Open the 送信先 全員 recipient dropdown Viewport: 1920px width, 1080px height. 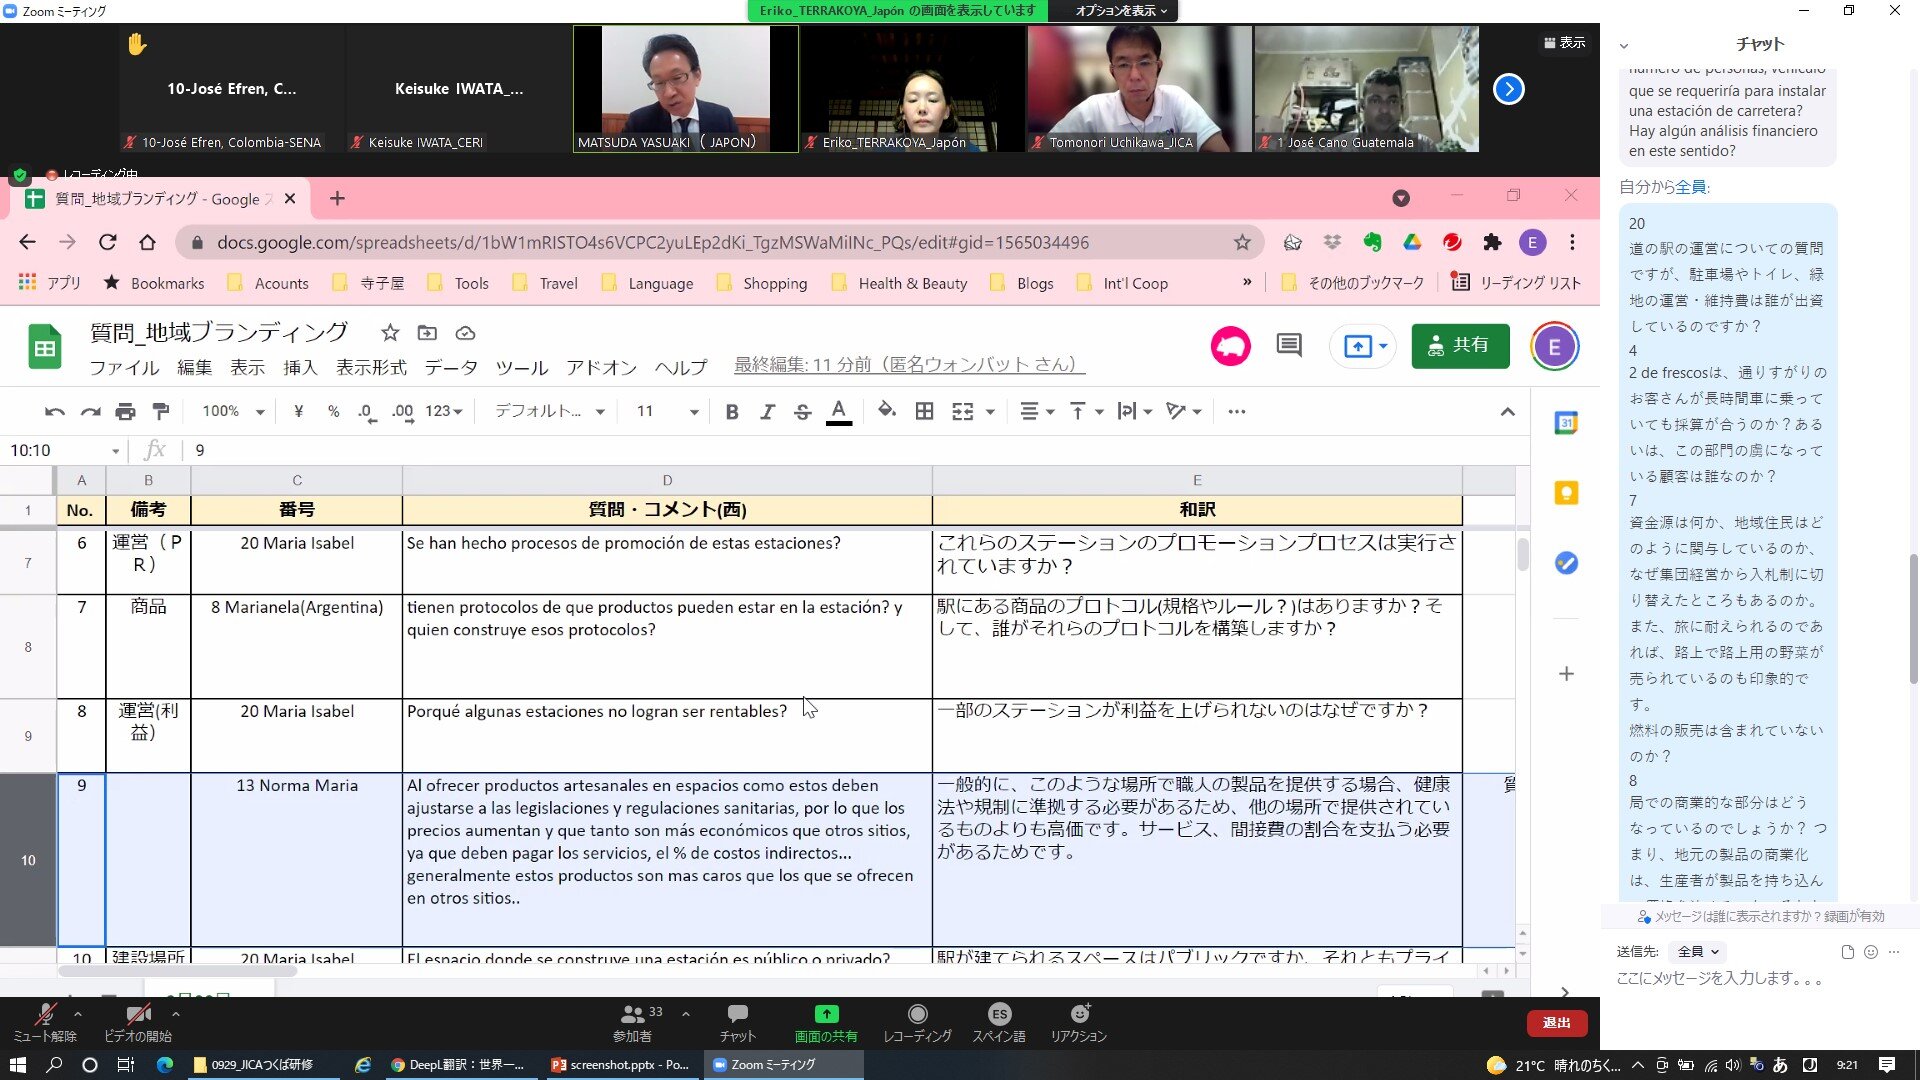click(x=1698, y=952)
